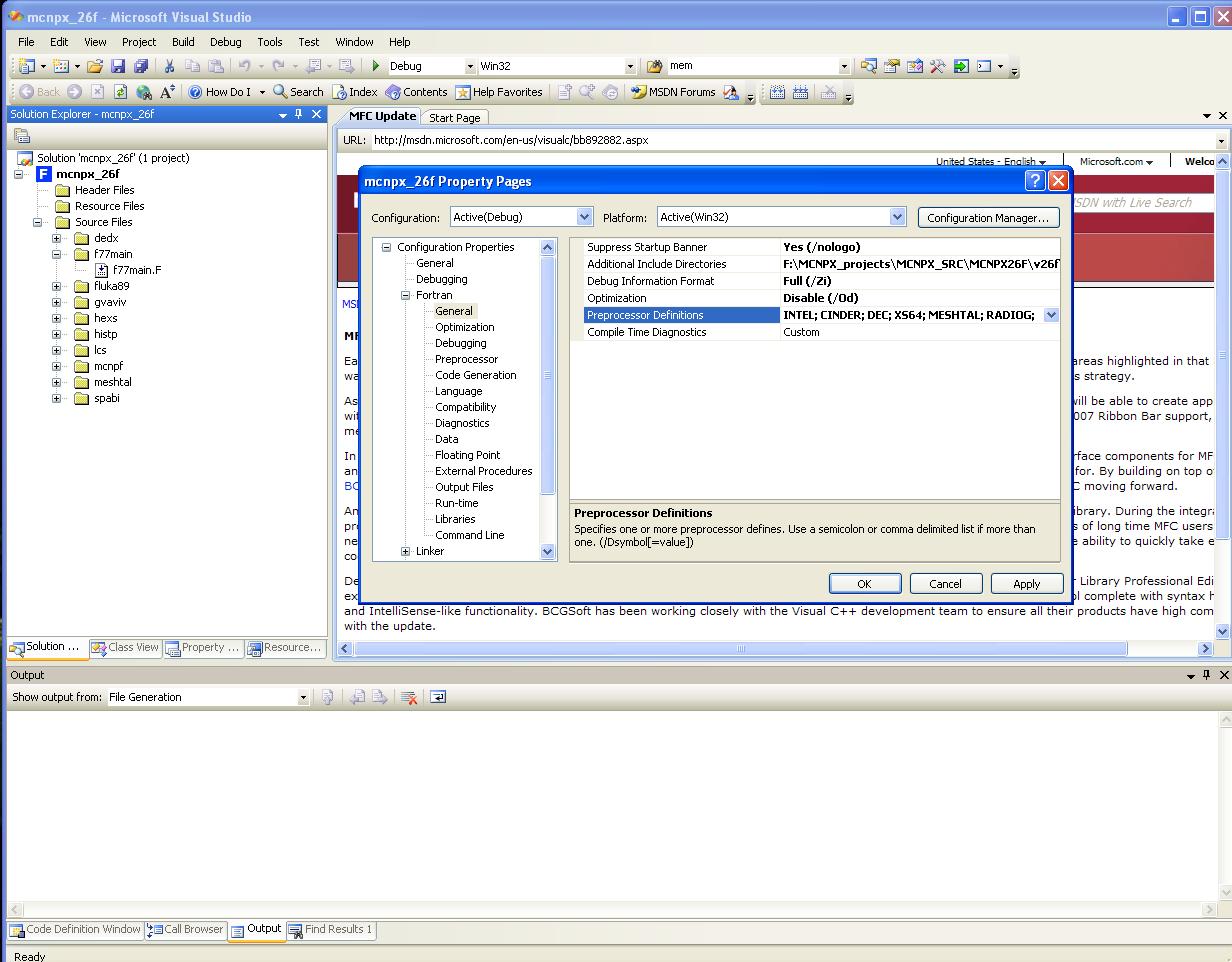Collapse the Fortran node in property tree
This screenshot has height=962, width=1232.
click(x=405, y=295)
